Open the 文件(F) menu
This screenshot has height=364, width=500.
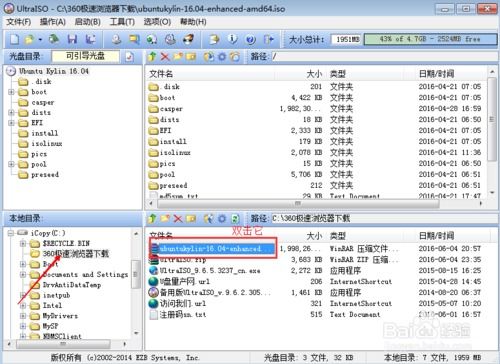(x=19, y=22)
